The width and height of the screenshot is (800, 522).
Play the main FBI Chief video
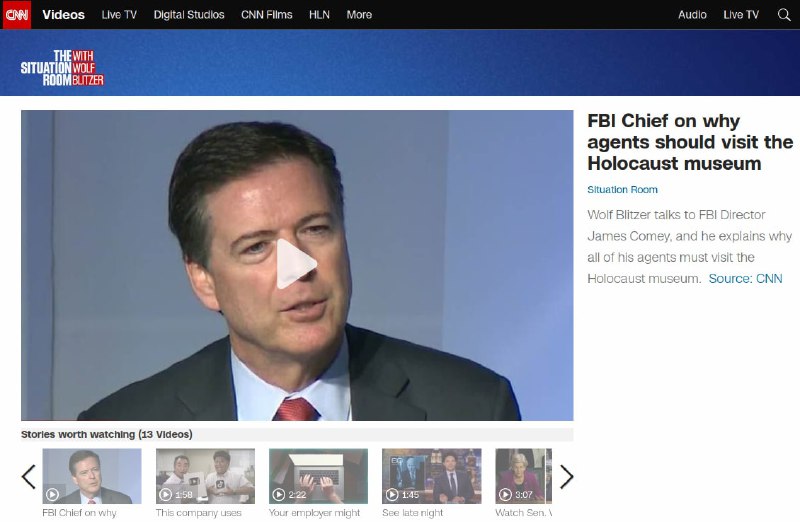(x=296, y=264)
